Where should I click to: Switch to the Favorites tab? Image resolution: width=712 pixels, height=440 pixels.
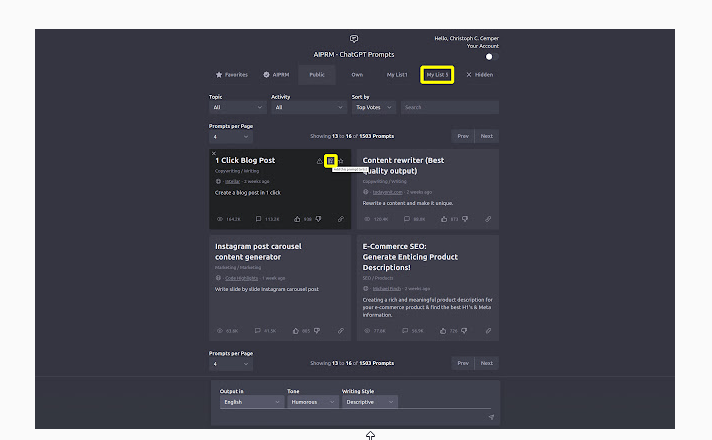pyautogui.click(x=232, y=74)
